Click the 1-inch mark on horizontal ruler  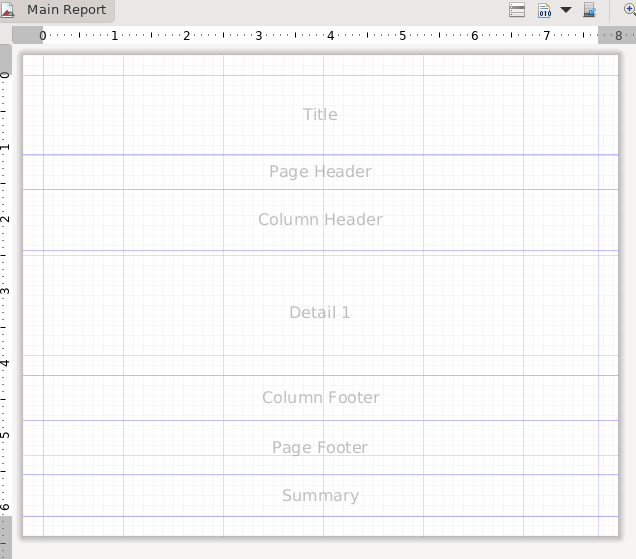click(x=115, y=35)
